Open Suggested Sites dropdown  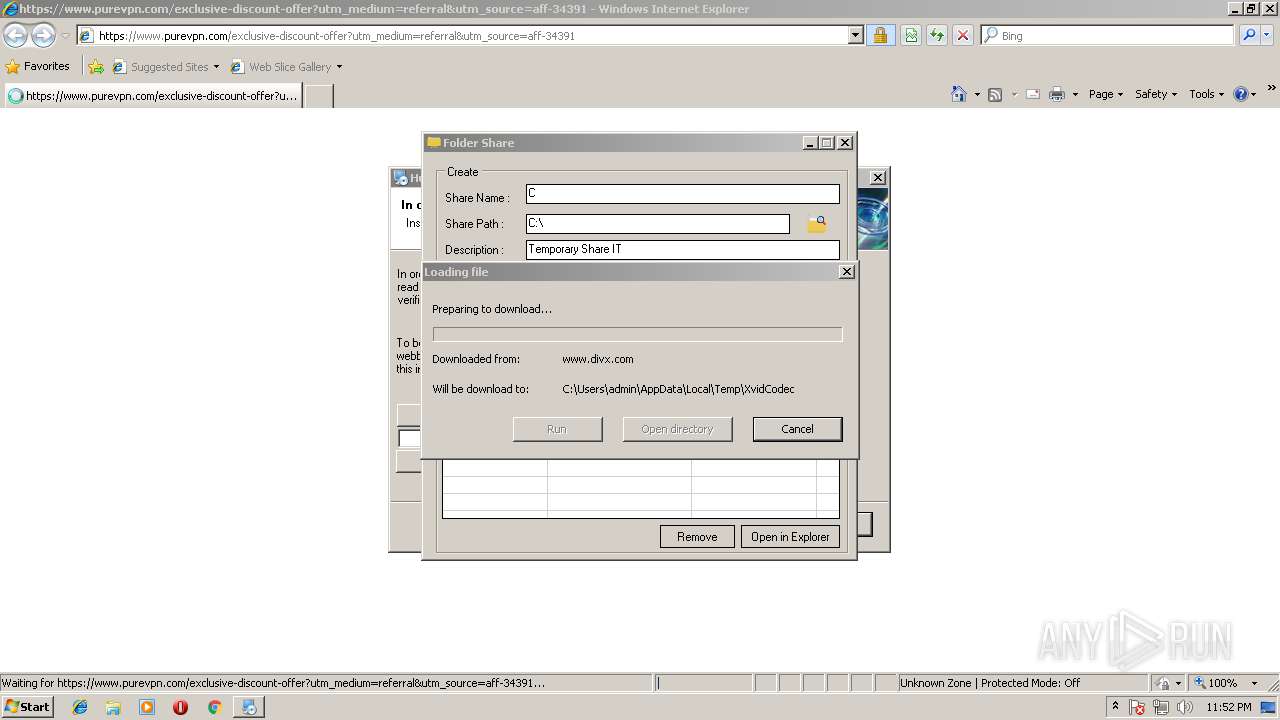tap(166, 67)
